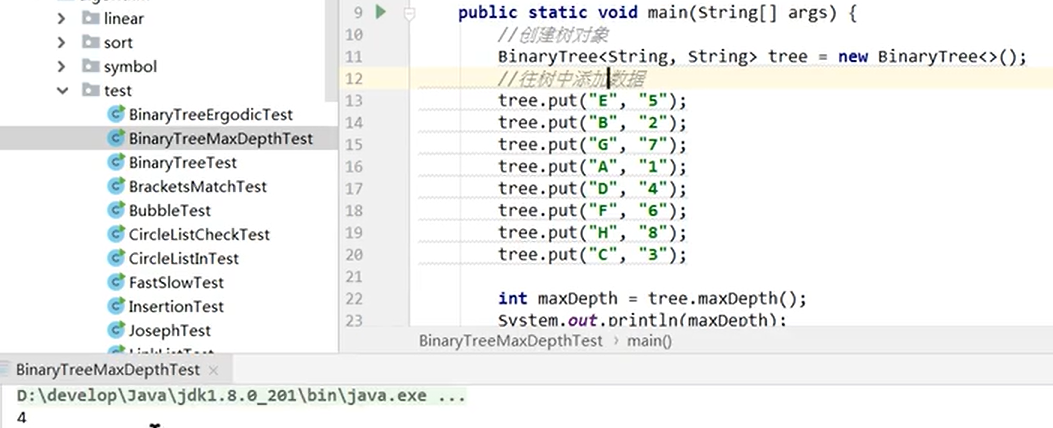
Task: Click CircleListInTest class icon
Action: (117, 258)
